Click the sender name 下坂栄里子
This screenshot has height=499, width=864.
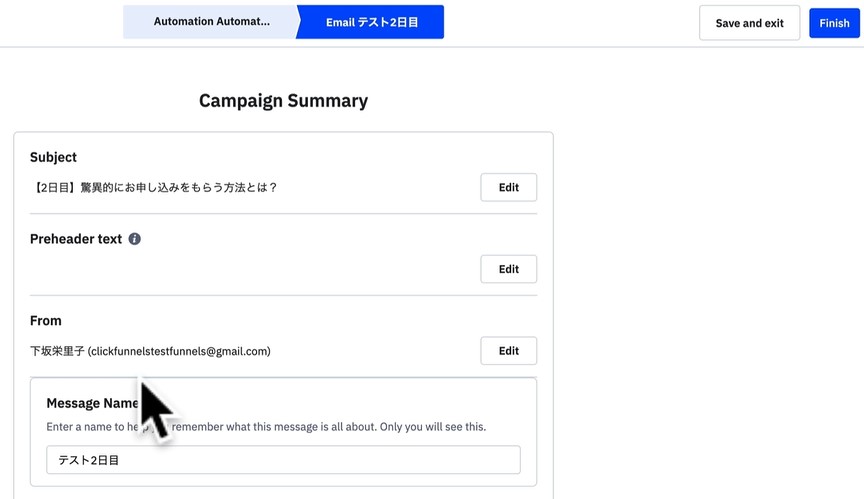tap(56, 351)
